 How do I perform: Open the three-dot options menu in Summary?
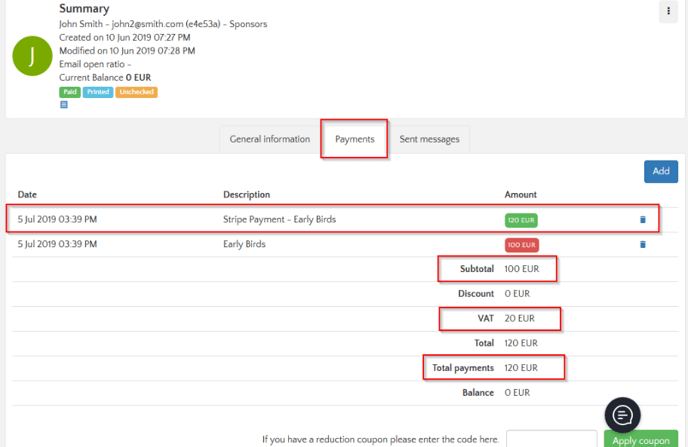click(667, 12)
